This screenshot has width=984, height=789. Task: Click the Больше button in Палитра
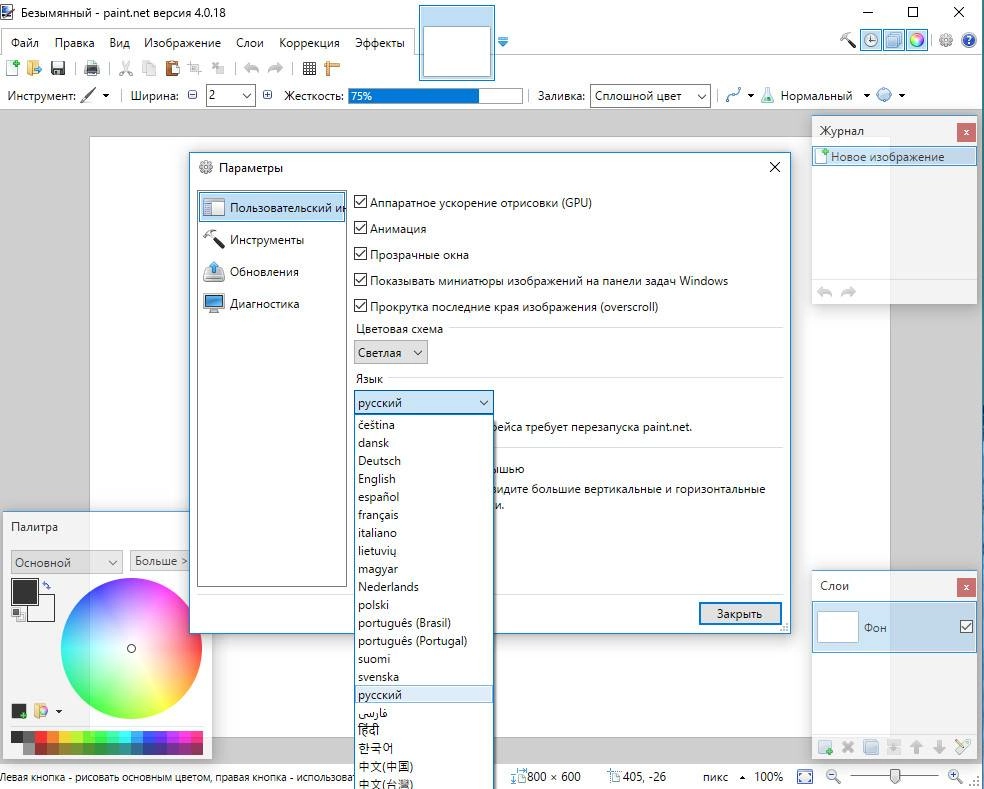160,561
